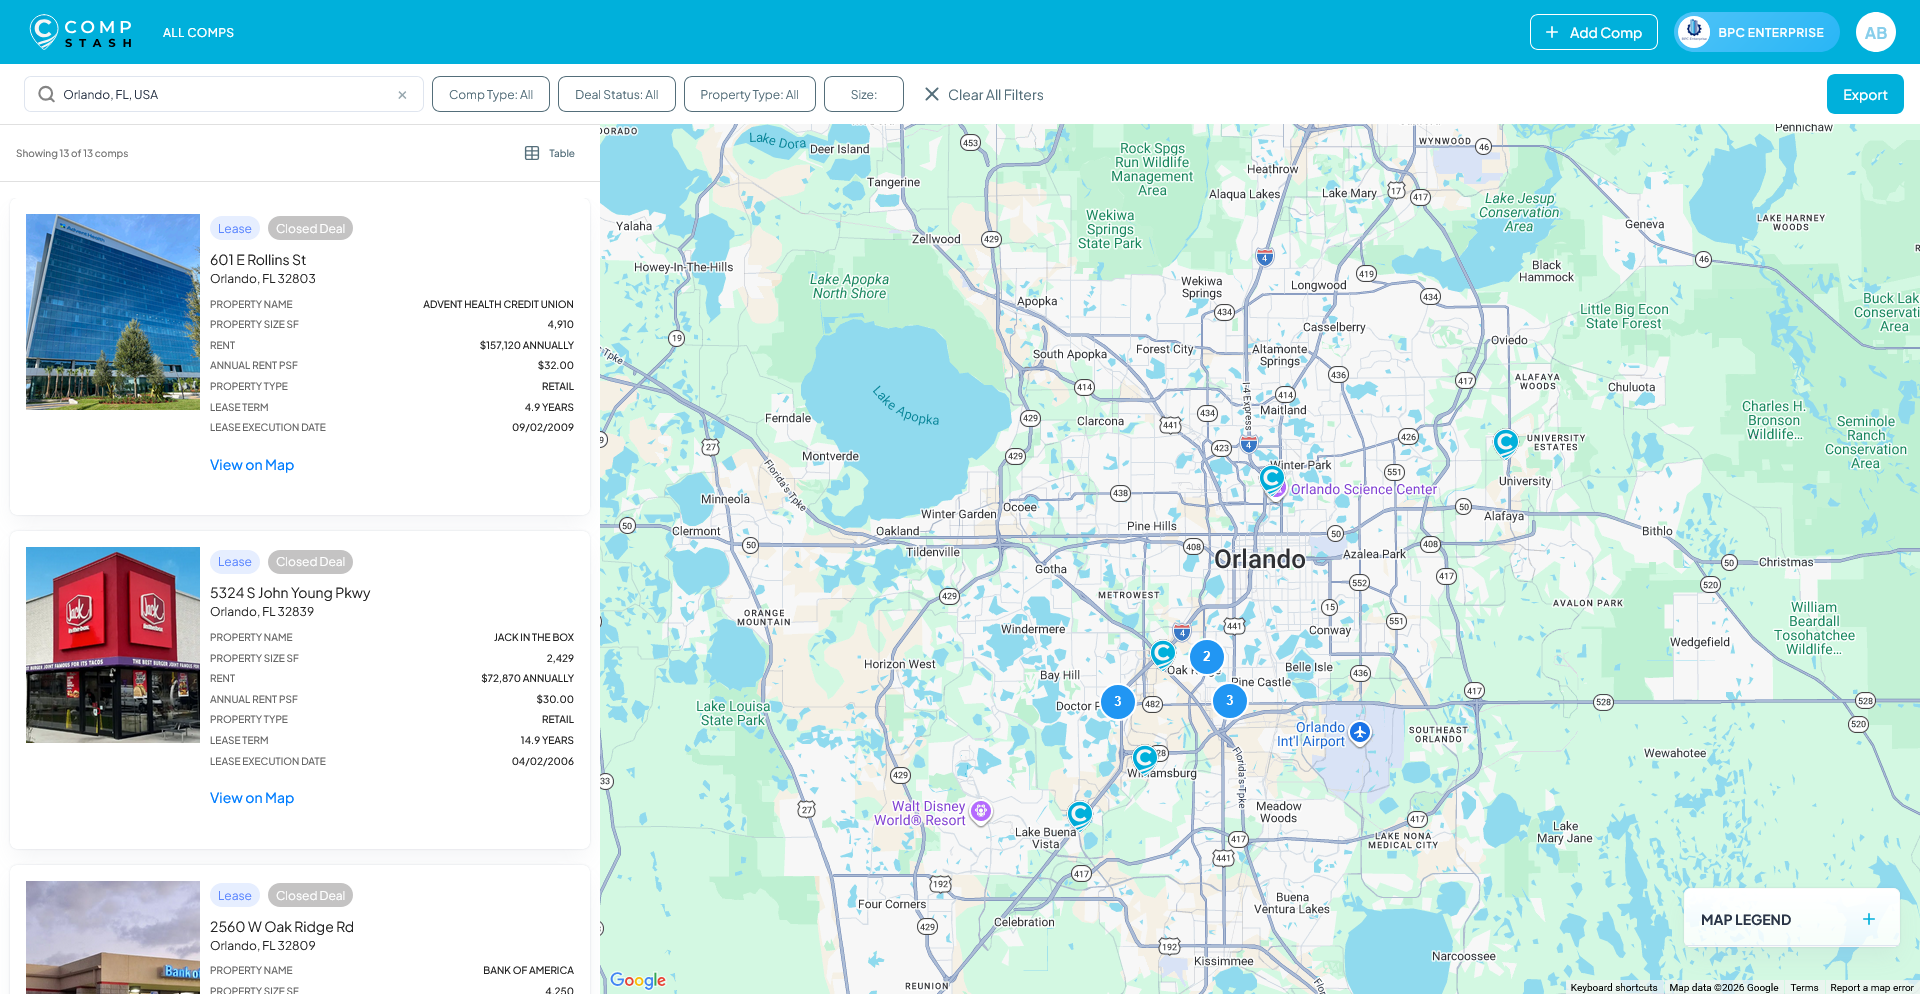1920x994 pixels.
Task: Click Report a map error
Action: (1871, 988)
